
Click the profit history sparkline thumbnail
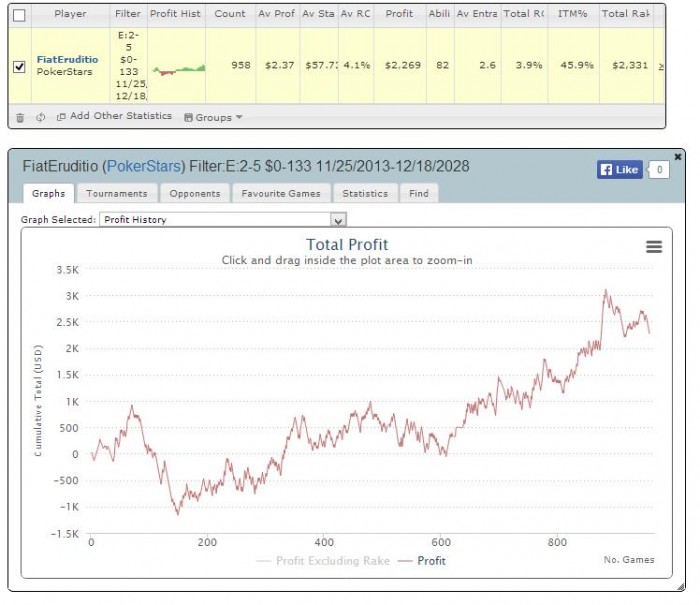pos(178,69)
